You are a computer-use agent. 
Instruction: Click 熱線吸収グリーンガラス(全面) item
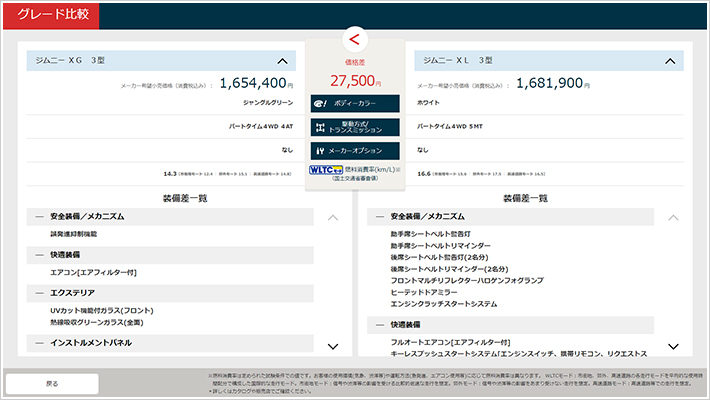[97, 323]
